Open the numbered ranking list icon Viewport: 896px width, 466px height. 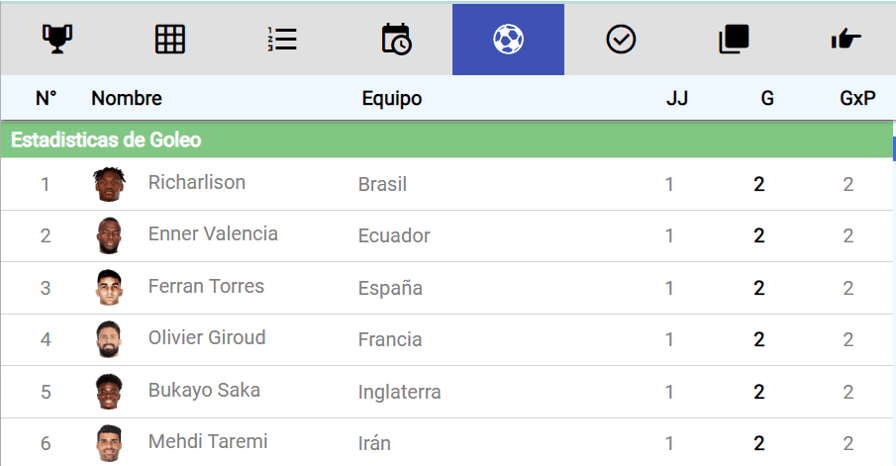(x=282, y=39)
